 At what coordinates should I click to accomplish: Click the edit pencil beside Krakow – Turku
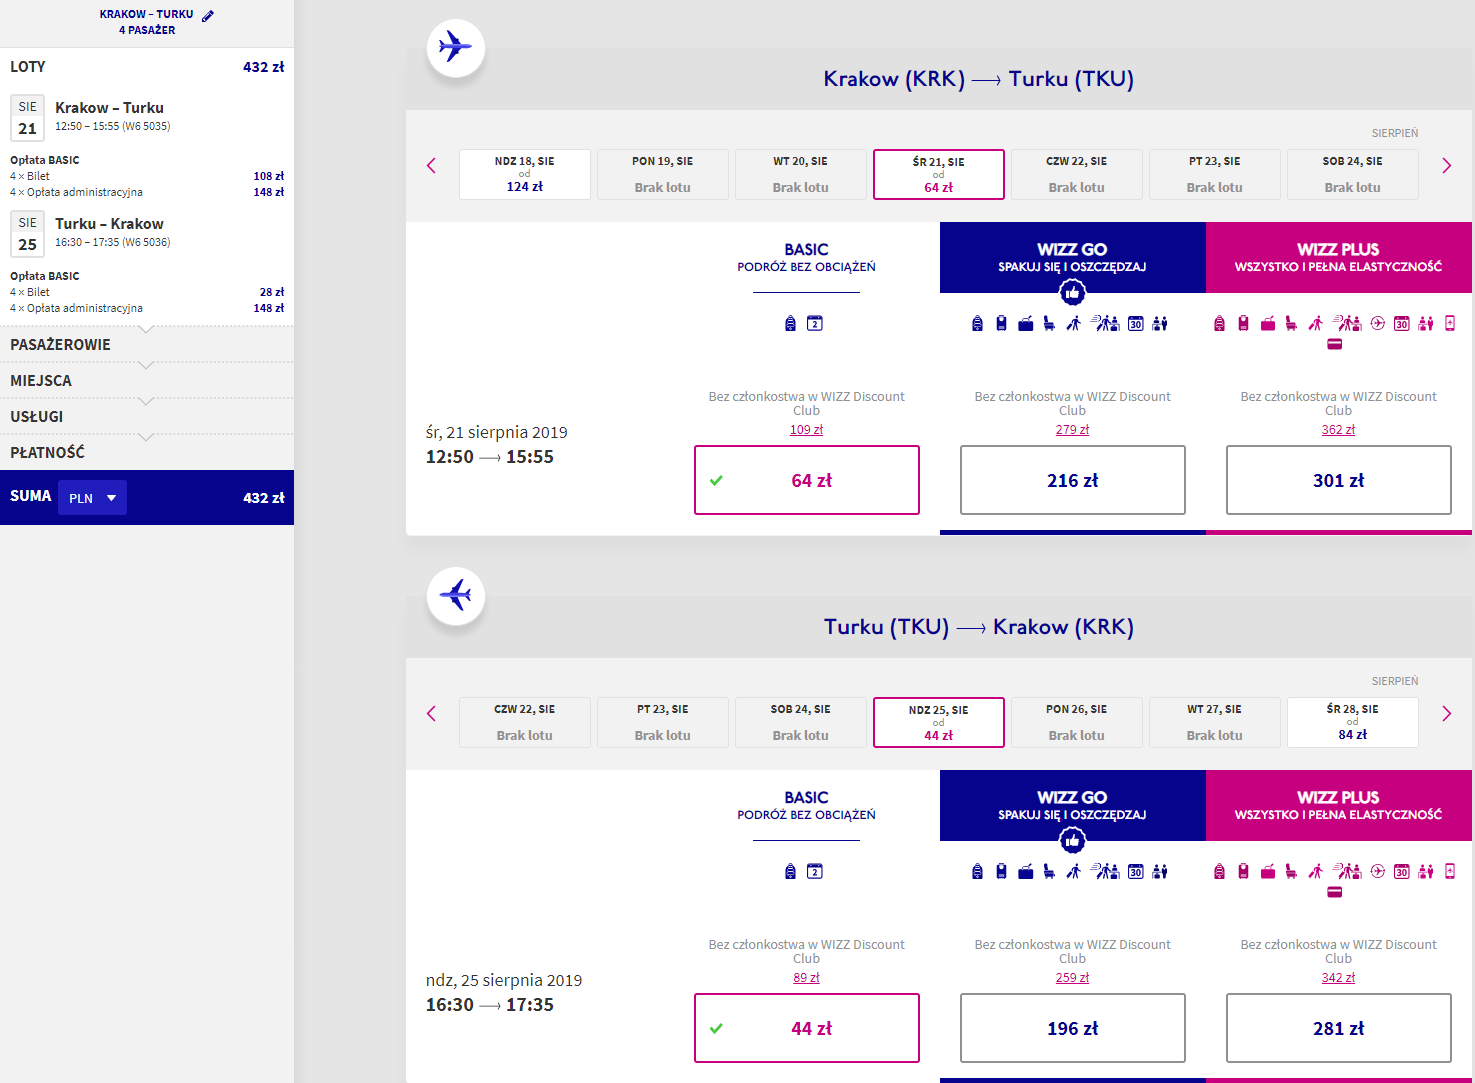click(x=208, y=15)
